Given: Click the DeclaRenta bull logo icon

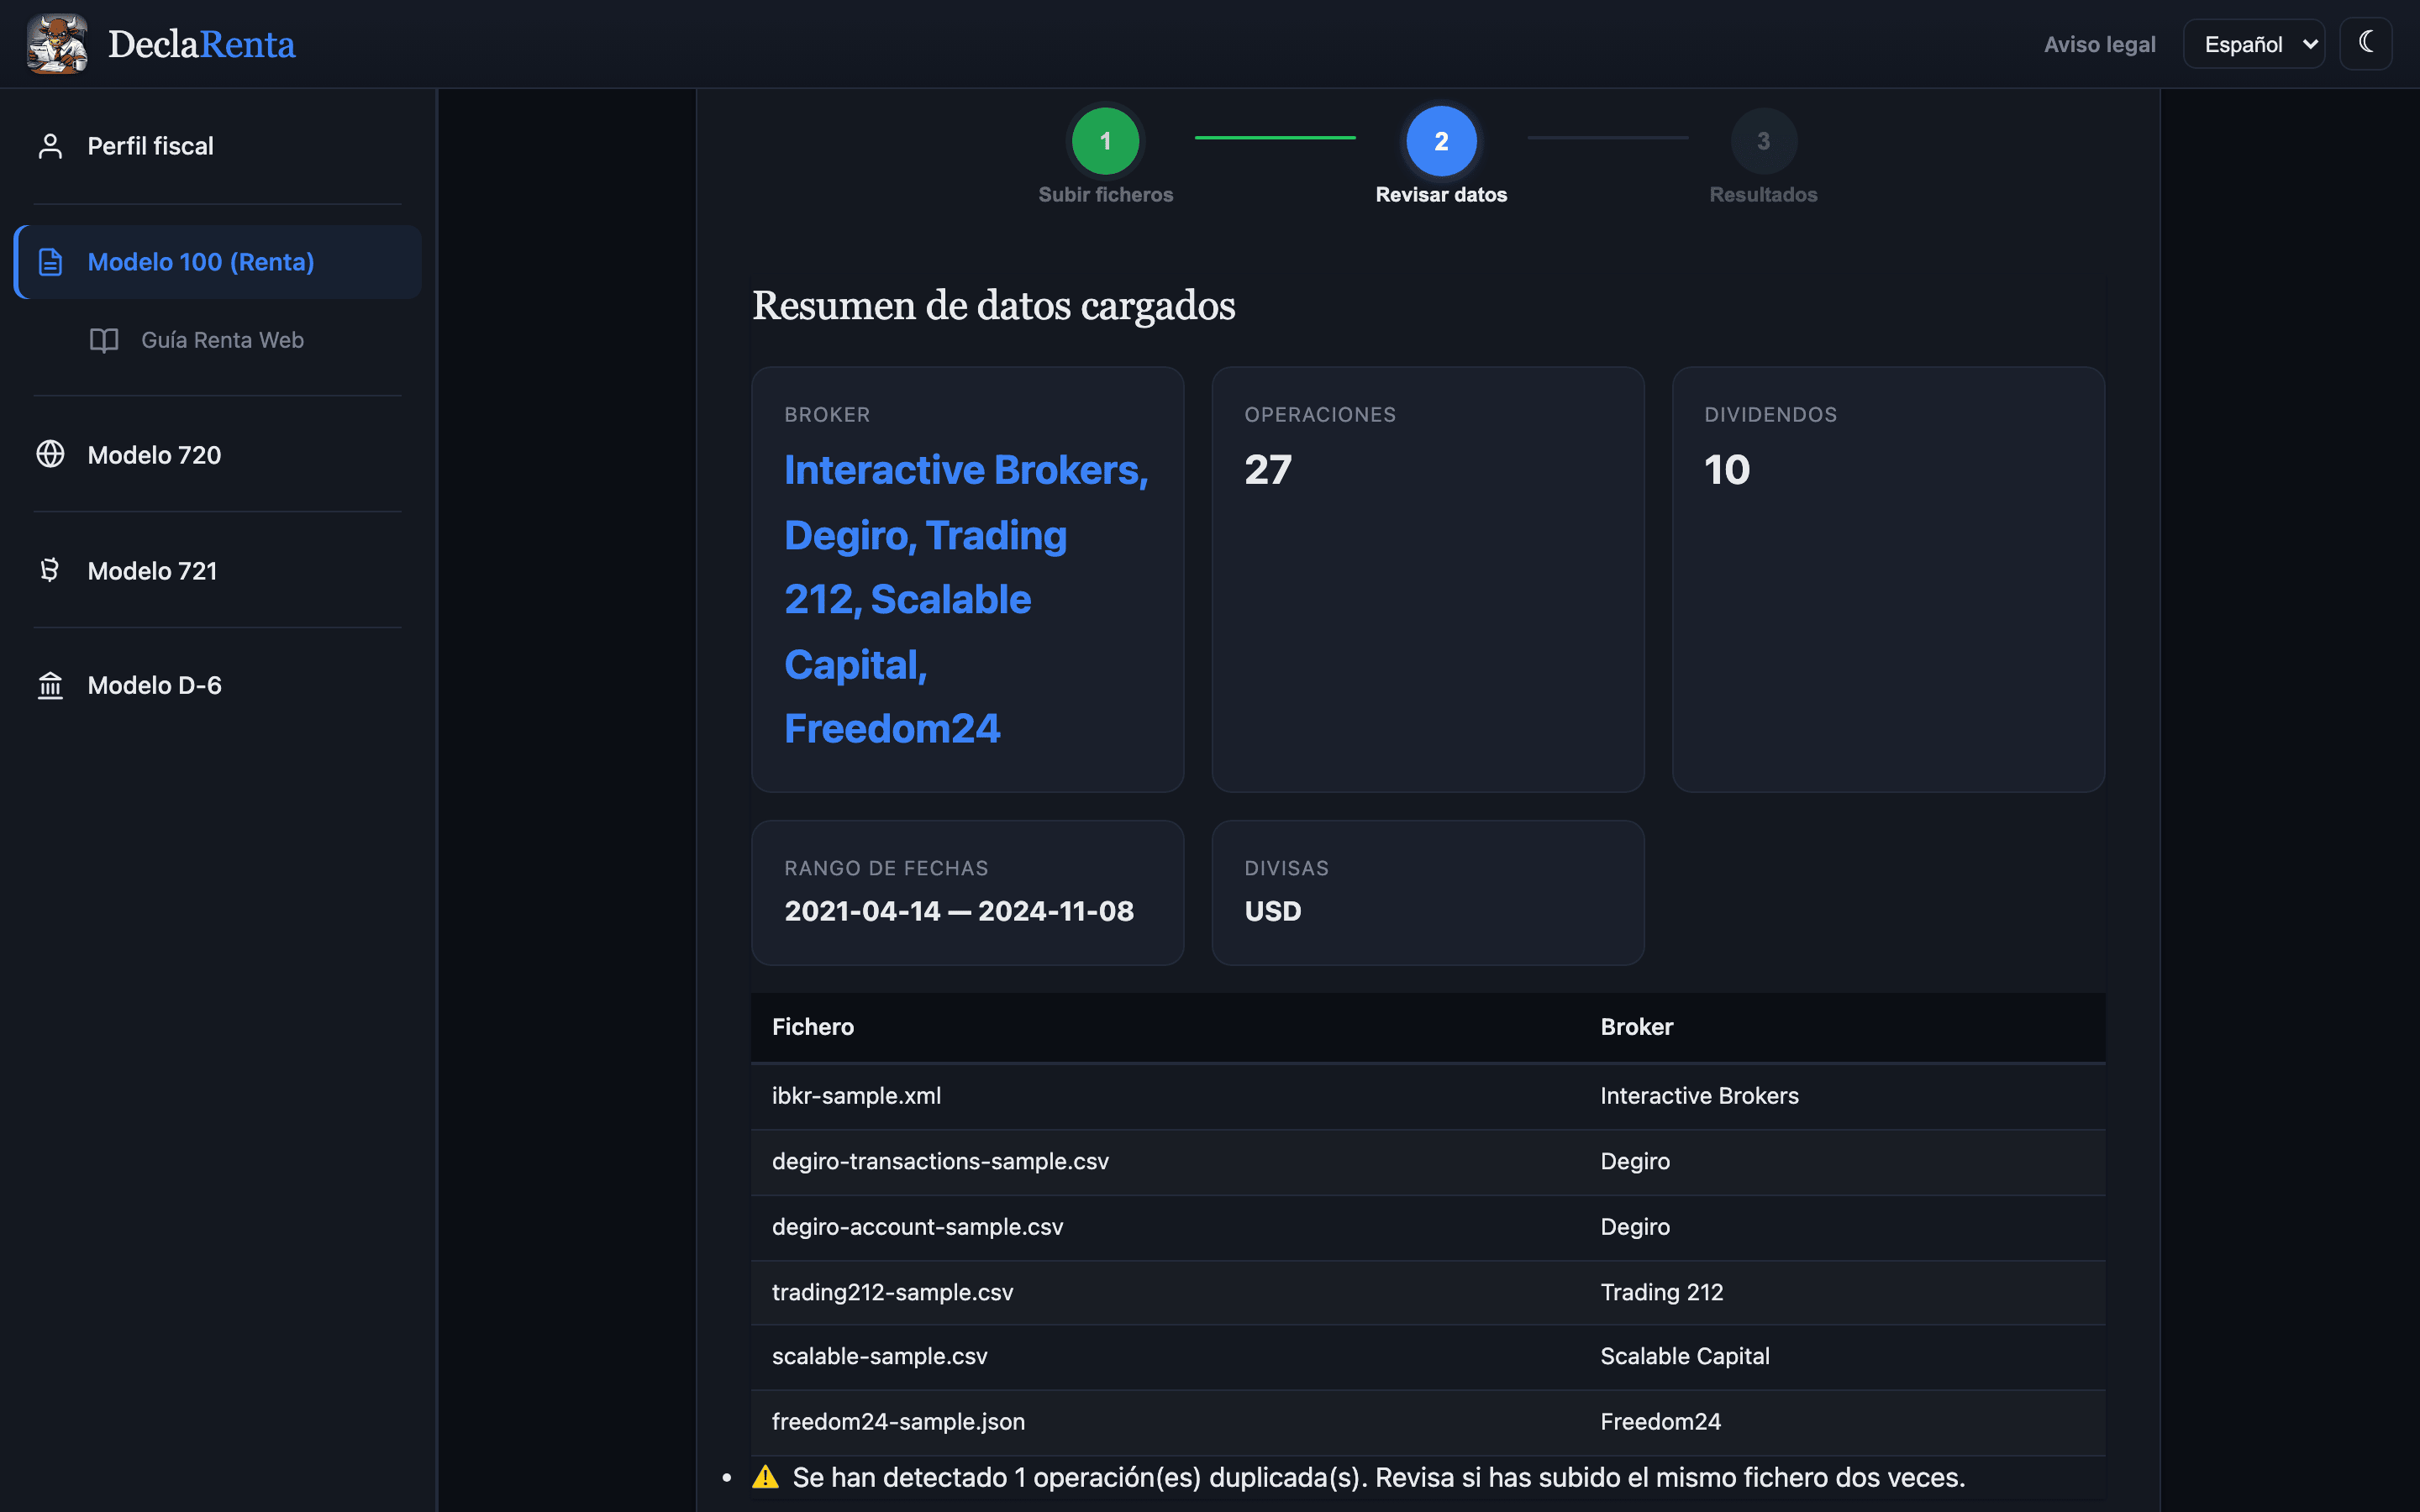Looking at the screenshot, I should [57, 44].
